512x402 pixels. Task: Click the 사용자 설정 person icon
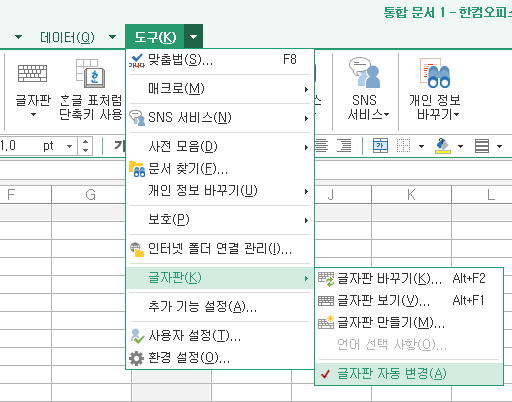pyautogui.click(x=137, y=336)
